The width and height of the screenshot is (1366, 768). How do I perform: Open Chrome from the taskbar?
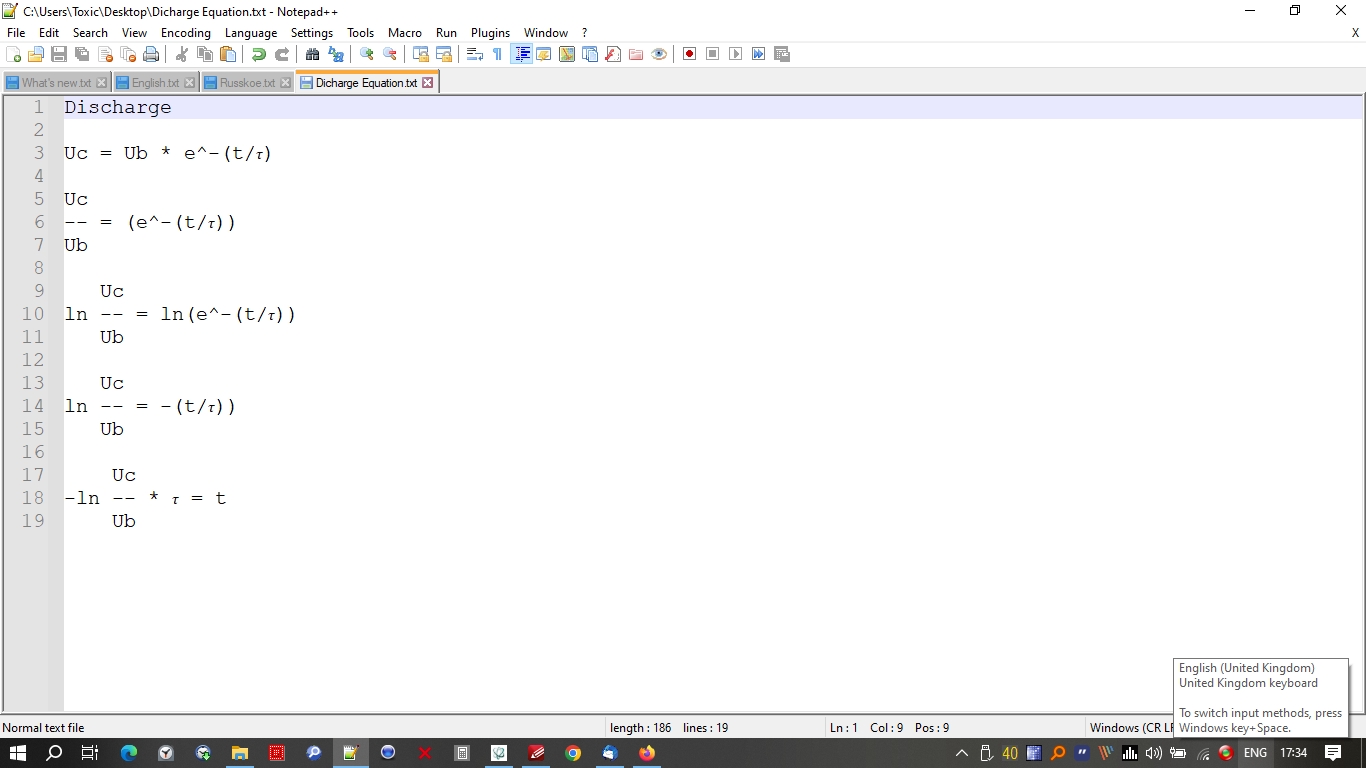coord(573,753)
